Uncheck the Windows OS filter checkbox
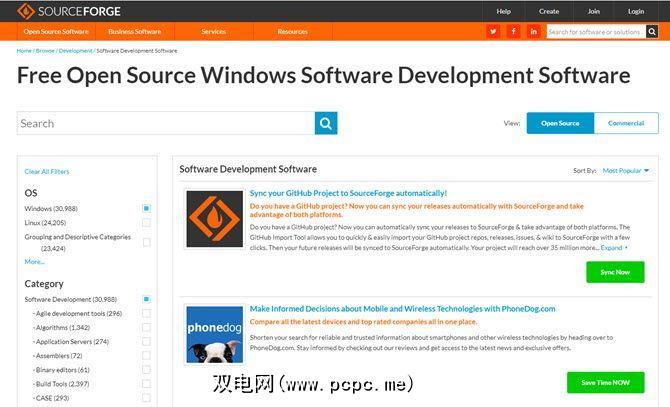Screen dimensions: 670x407 pos(146,208)
